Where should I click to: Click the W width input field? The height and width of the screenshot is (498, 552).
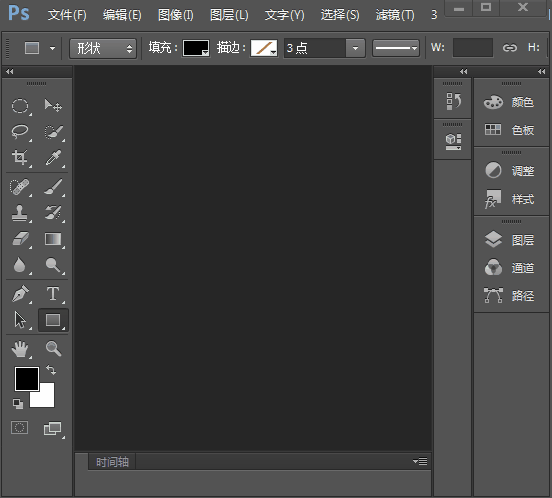[472, 48]
